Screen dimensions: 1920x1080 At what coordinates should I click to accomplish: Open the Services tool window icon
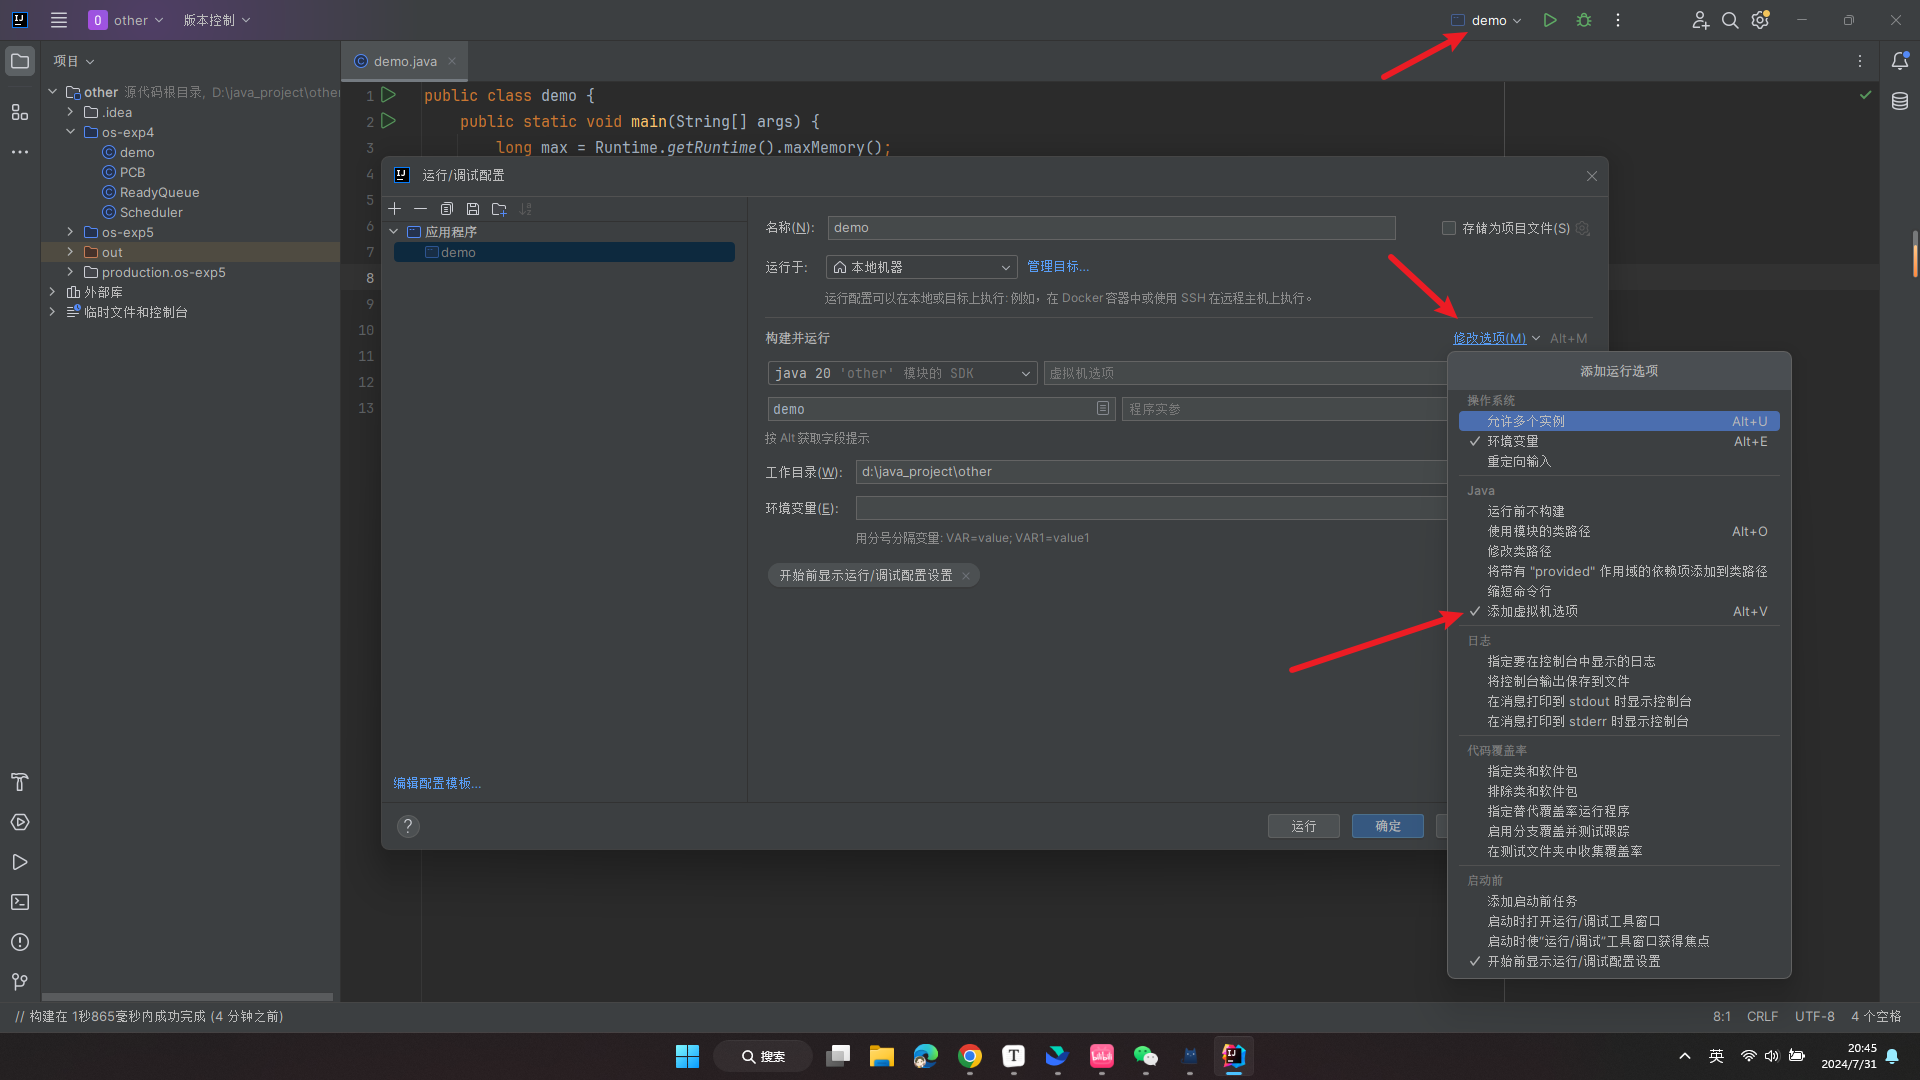point(20,822)
